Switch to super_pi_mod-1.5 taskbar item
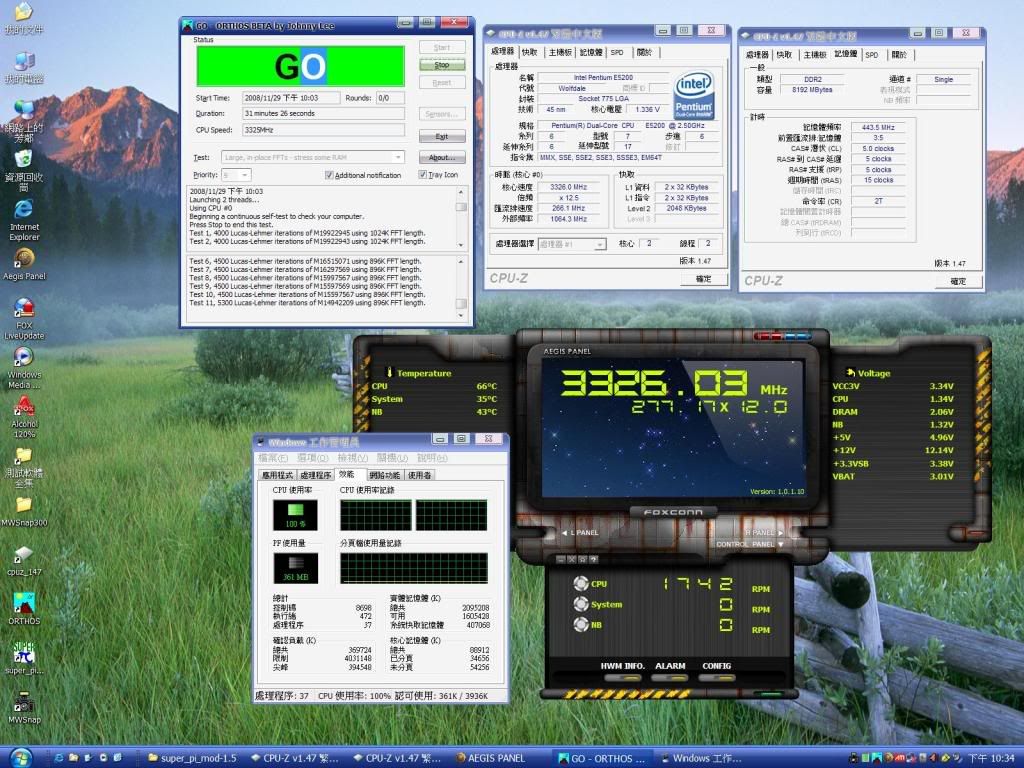This screenshot has width=1024, height=768. 192,758
